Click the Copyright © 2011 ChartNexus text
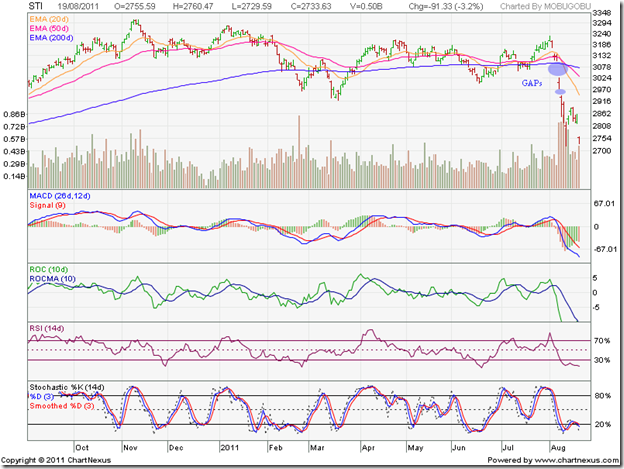This screenshot has width=624, height=469. point(56,460)
